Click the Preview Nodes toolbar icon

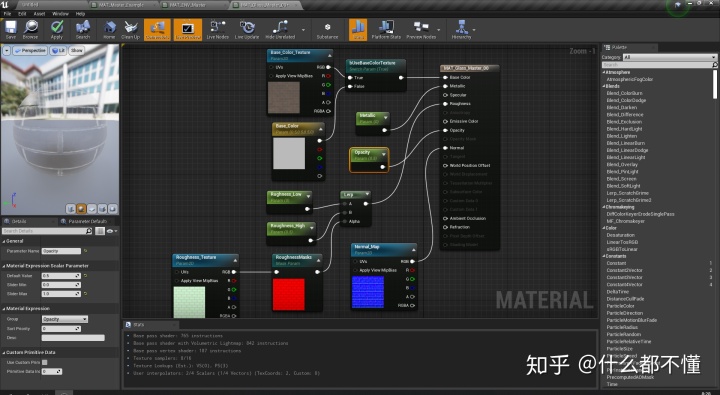(x=421, y=29)
